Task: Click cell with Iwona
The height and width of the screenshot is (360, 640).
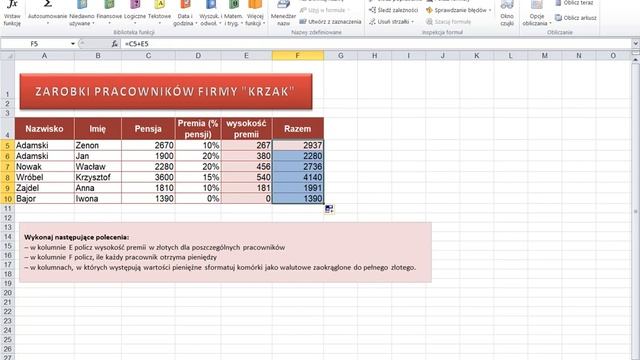Action: click(98, 199)
